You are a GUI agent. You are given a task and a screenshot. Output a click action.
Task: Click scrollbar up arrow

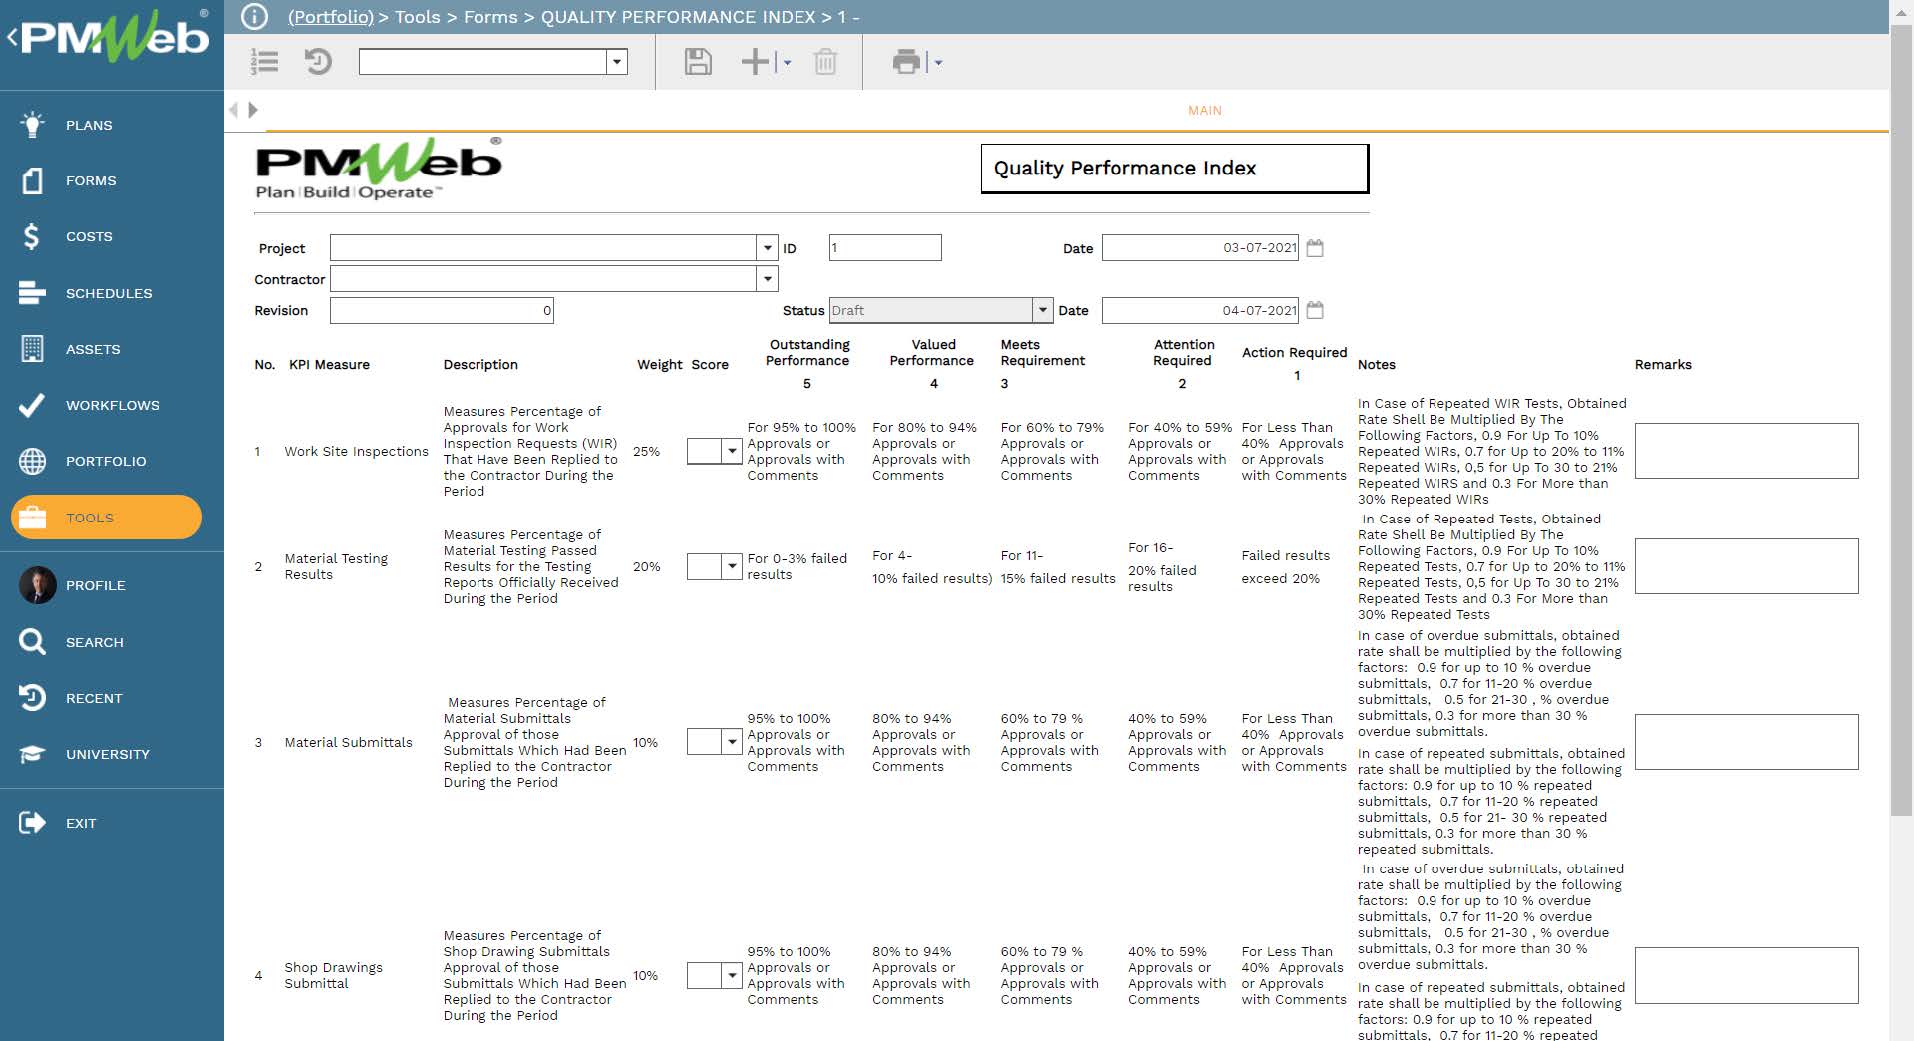coord(1901,12)
